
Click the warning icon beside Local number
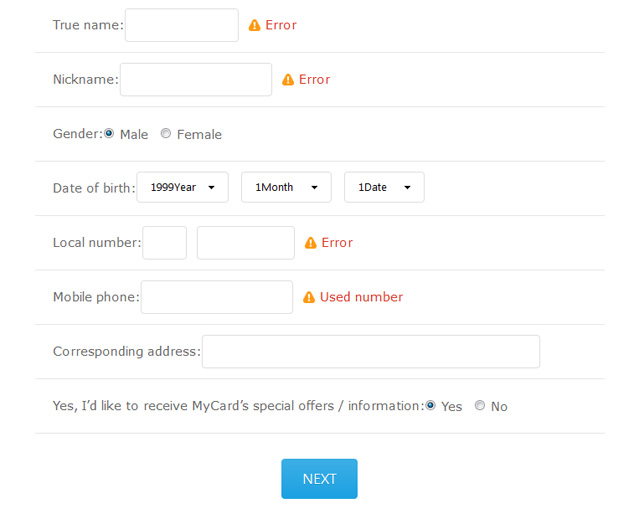[311, 243]
